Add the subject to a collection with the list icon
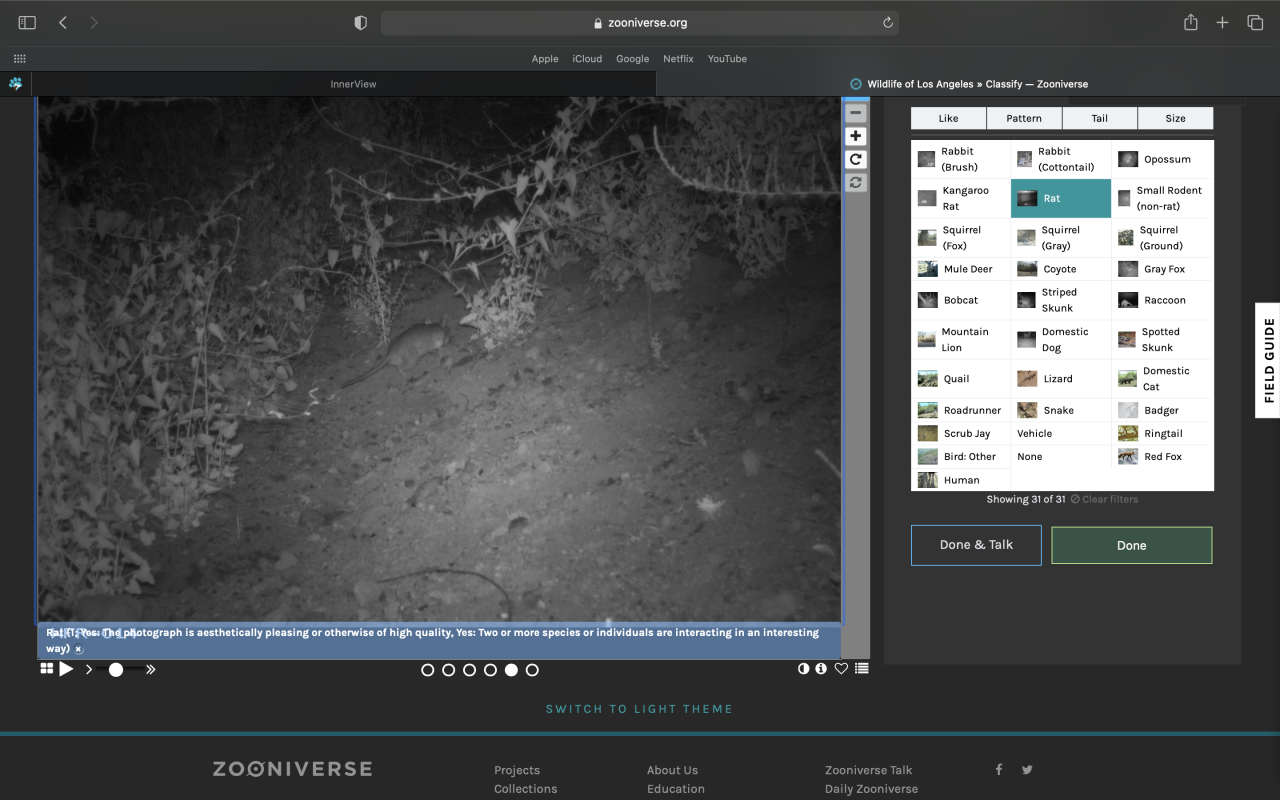Image resolution: width=1280 pixels, height=800 pixels. click(x=861, y=669)
